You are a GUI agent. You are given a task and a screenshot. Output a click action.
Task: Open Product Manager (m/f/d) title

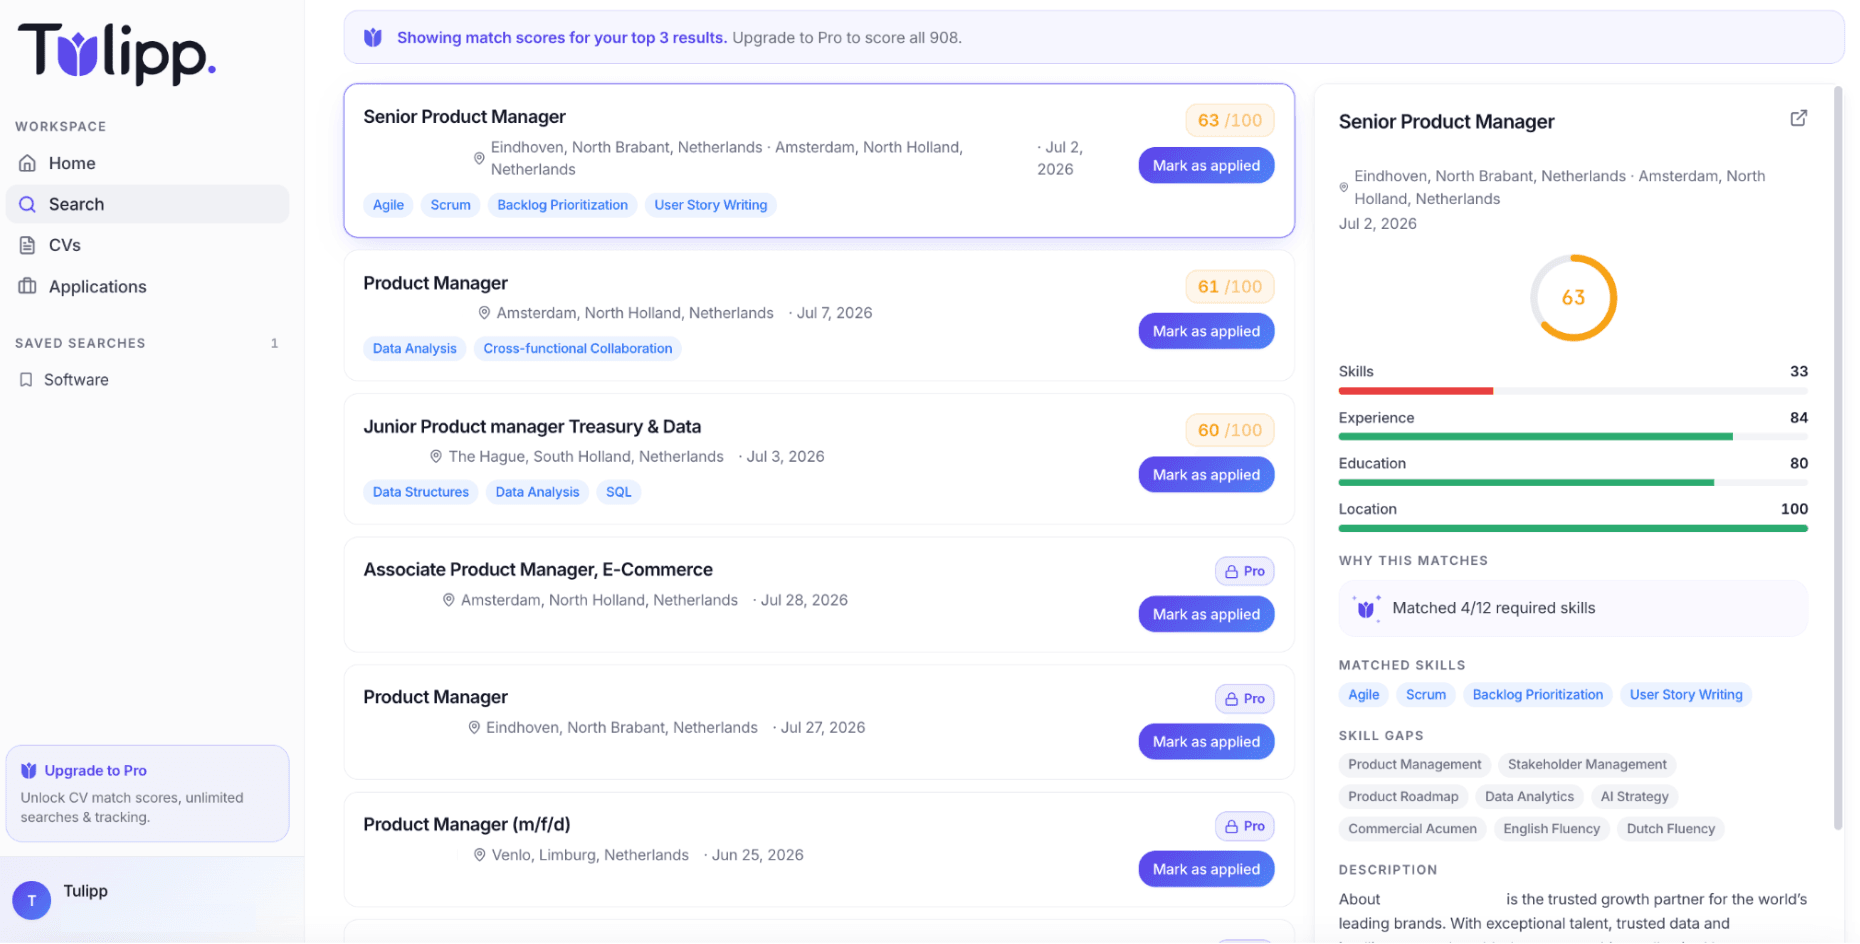(x=467, y=825)
